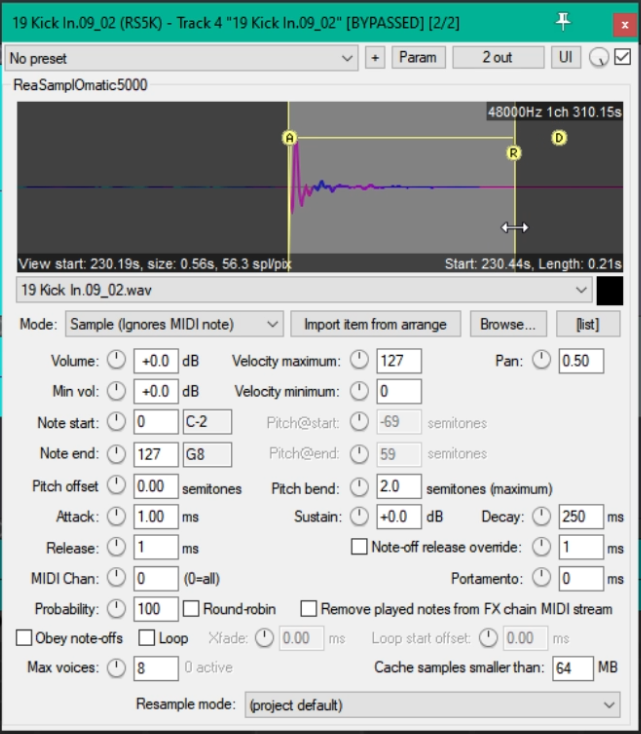Click the MIDI Chan knob
641x734 pixels.
[116, 578]
